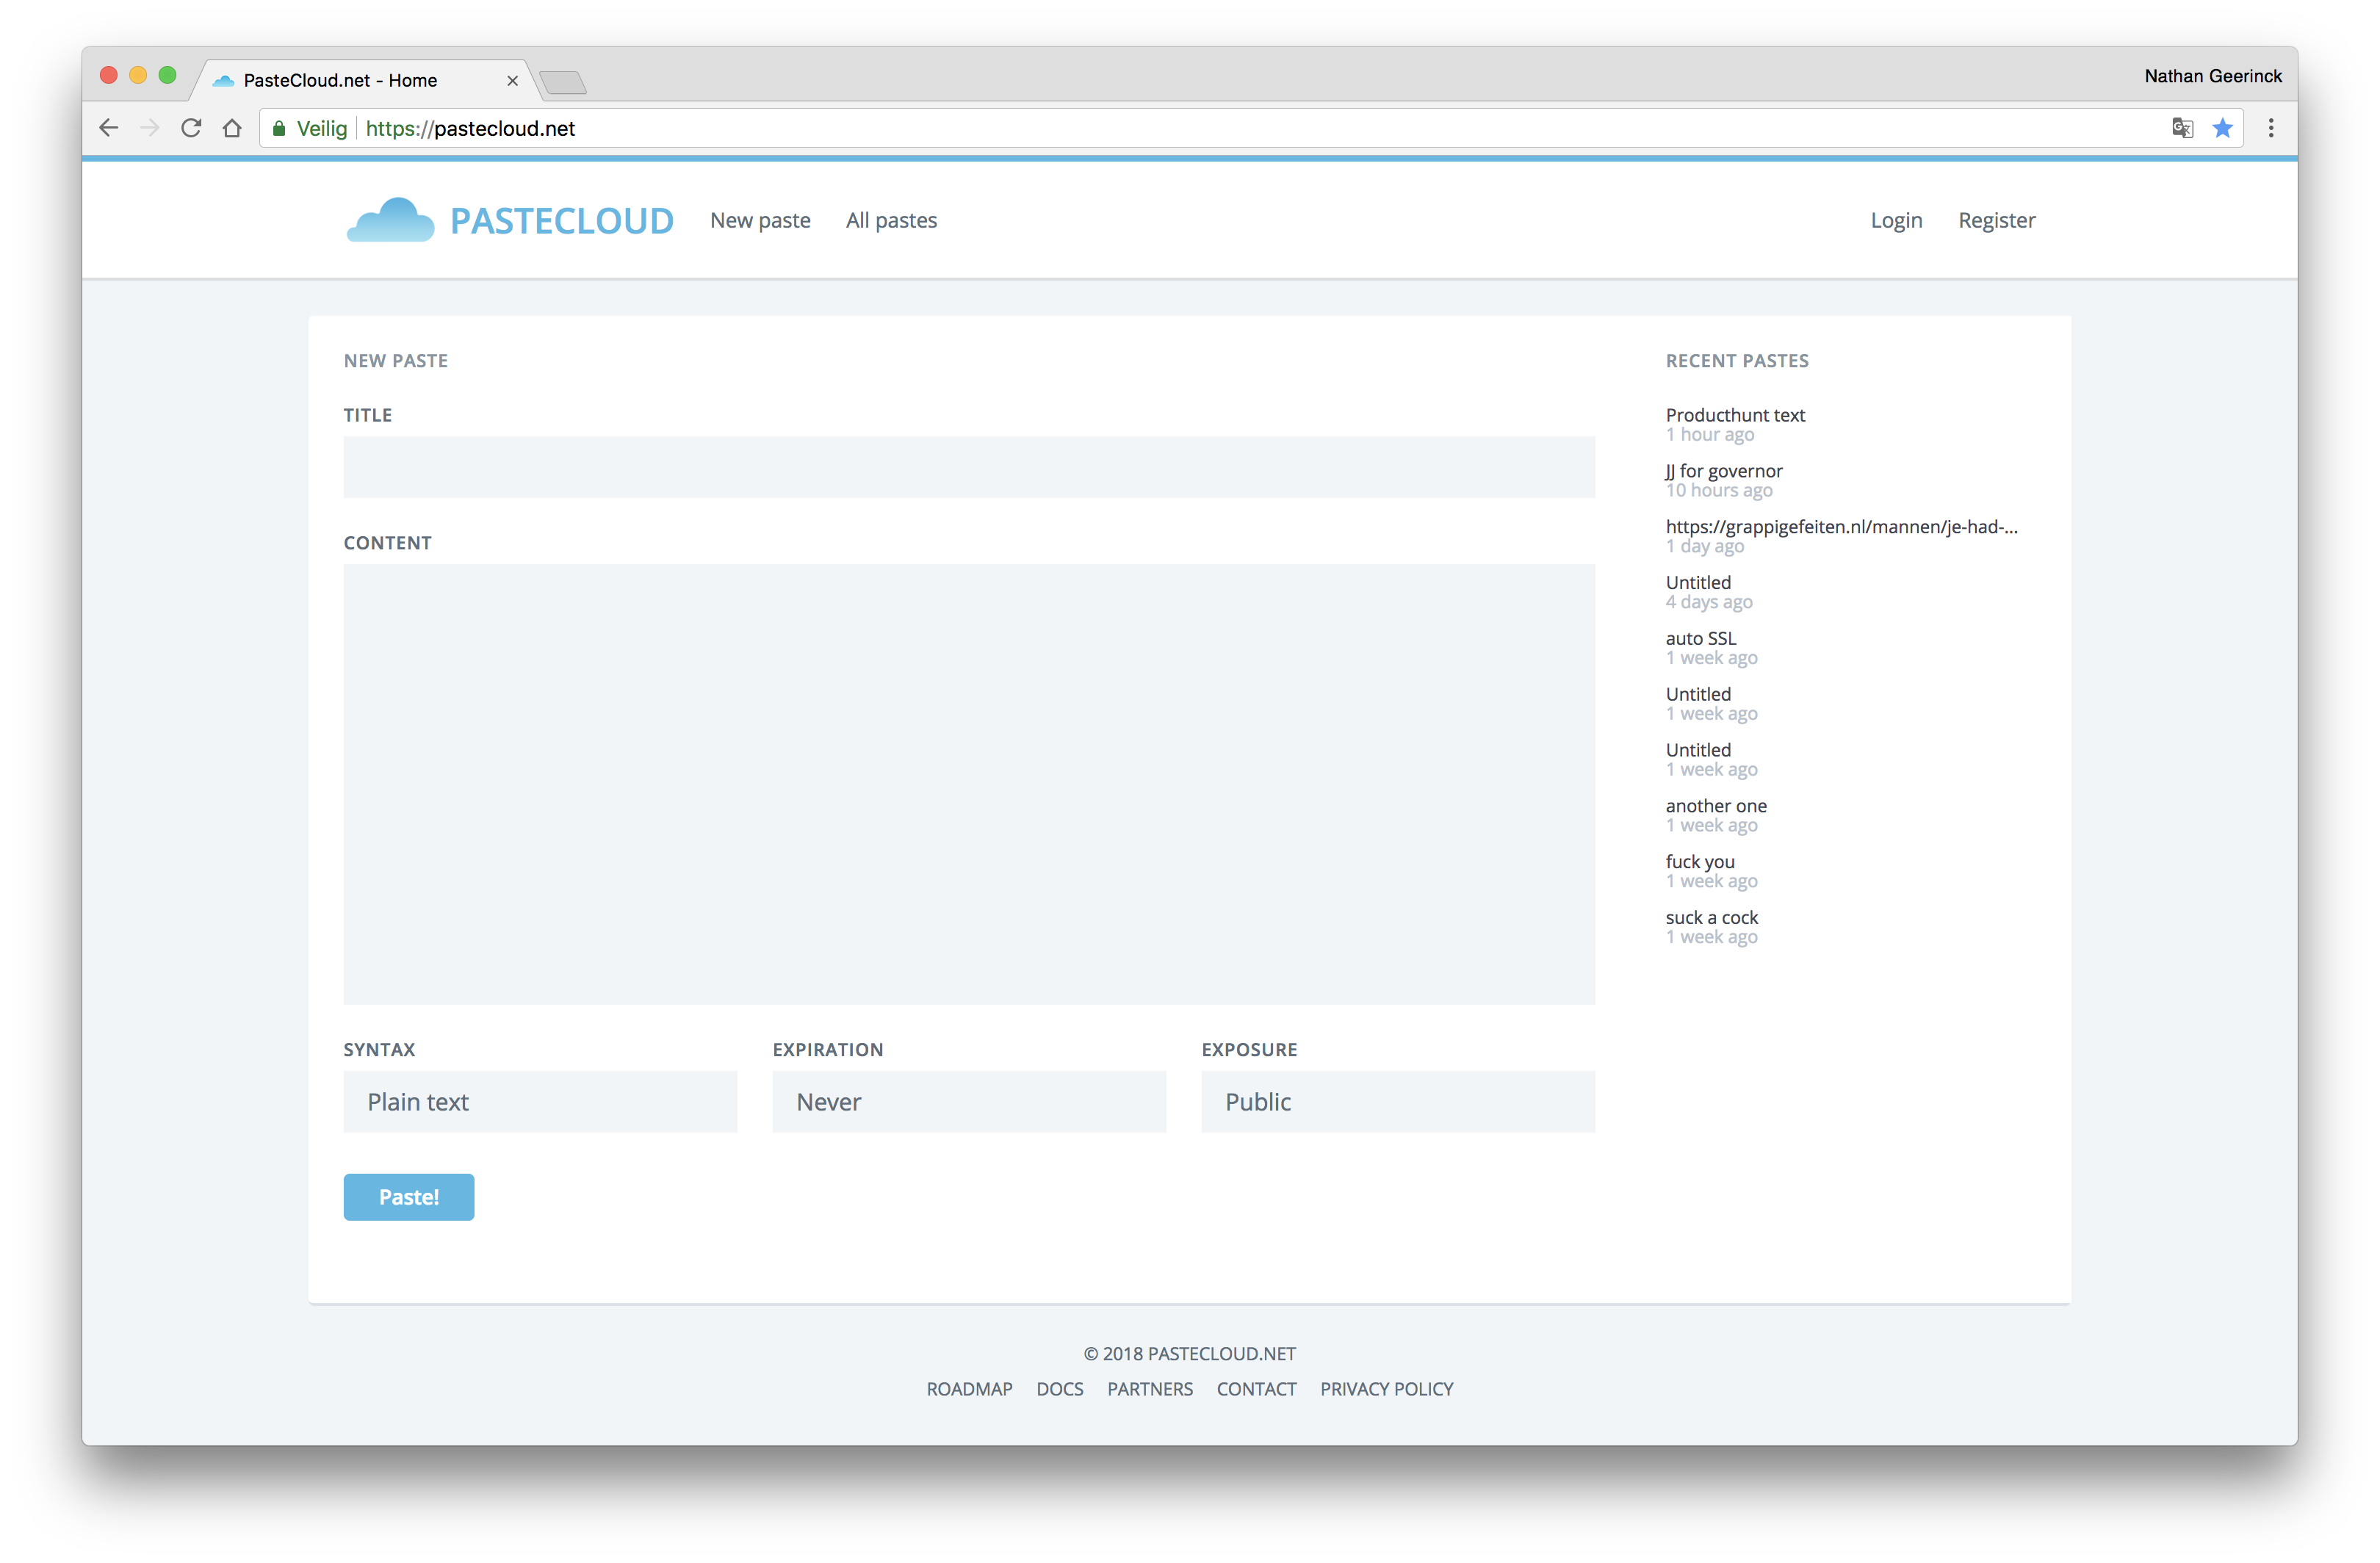Viewport: 2380px width, 1563px height.
Task: Click the browser home icon
Action: pos(232,128)
